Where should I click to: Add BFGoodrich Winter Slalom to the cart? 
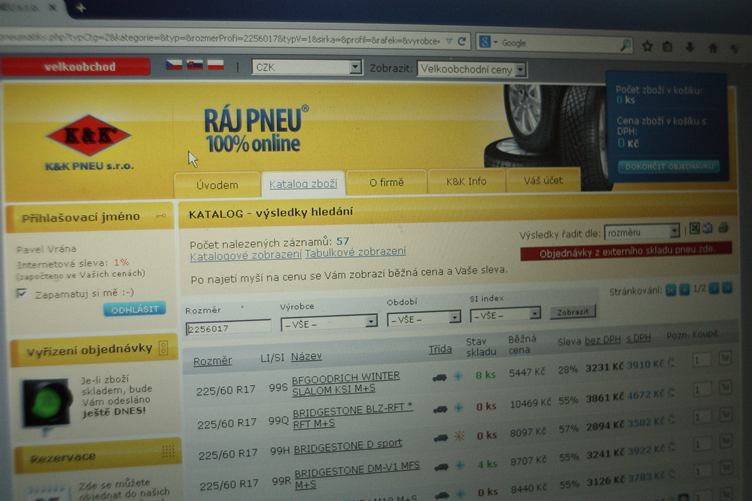point(725,358)
